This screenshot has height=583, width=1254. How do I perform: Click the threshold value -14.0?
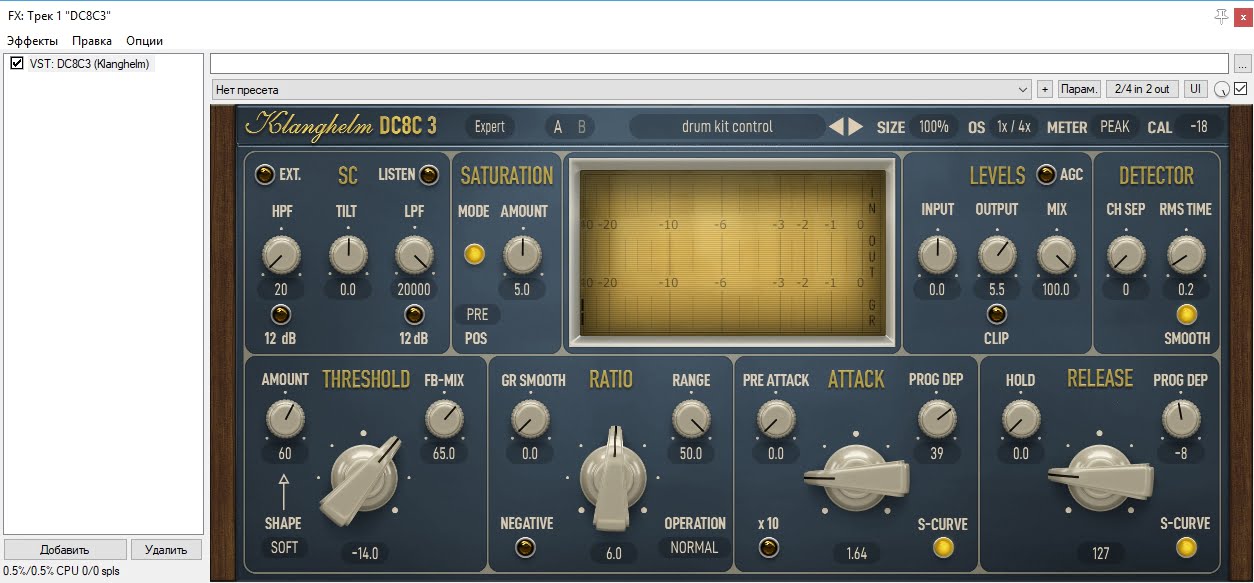click(x=365, y=553)
